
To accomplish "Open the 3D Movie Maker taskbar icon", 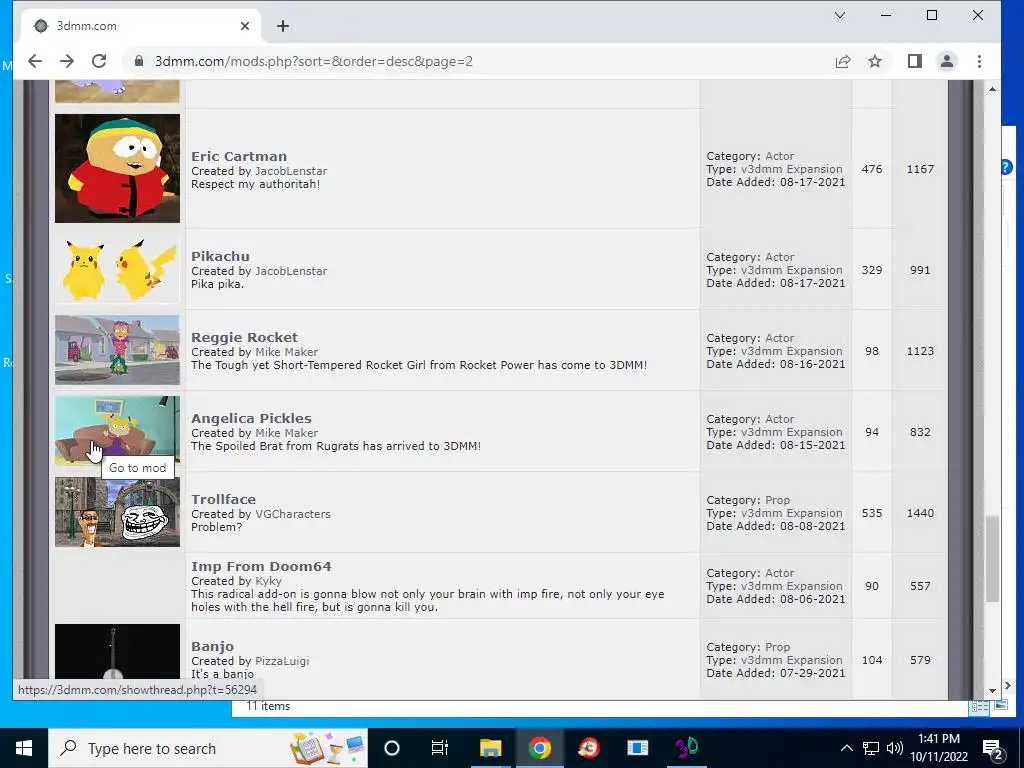I will 686,748.
